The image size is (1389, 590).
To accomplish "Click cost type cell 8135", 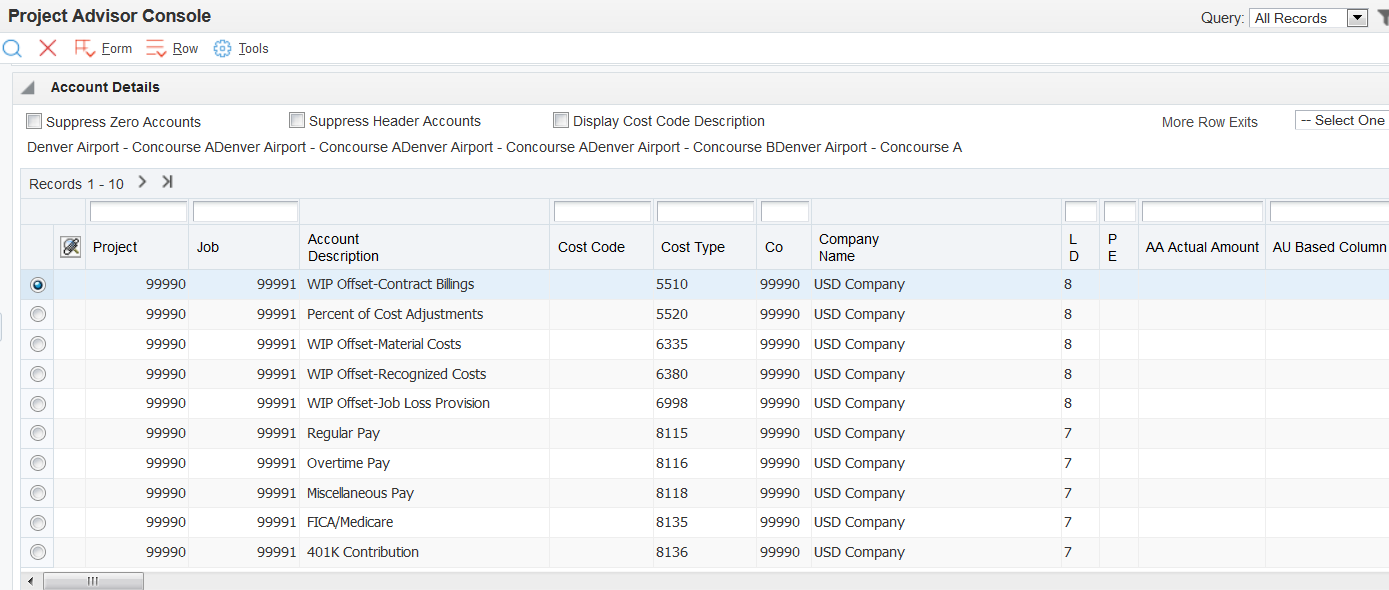I will (x=704, y=522).
